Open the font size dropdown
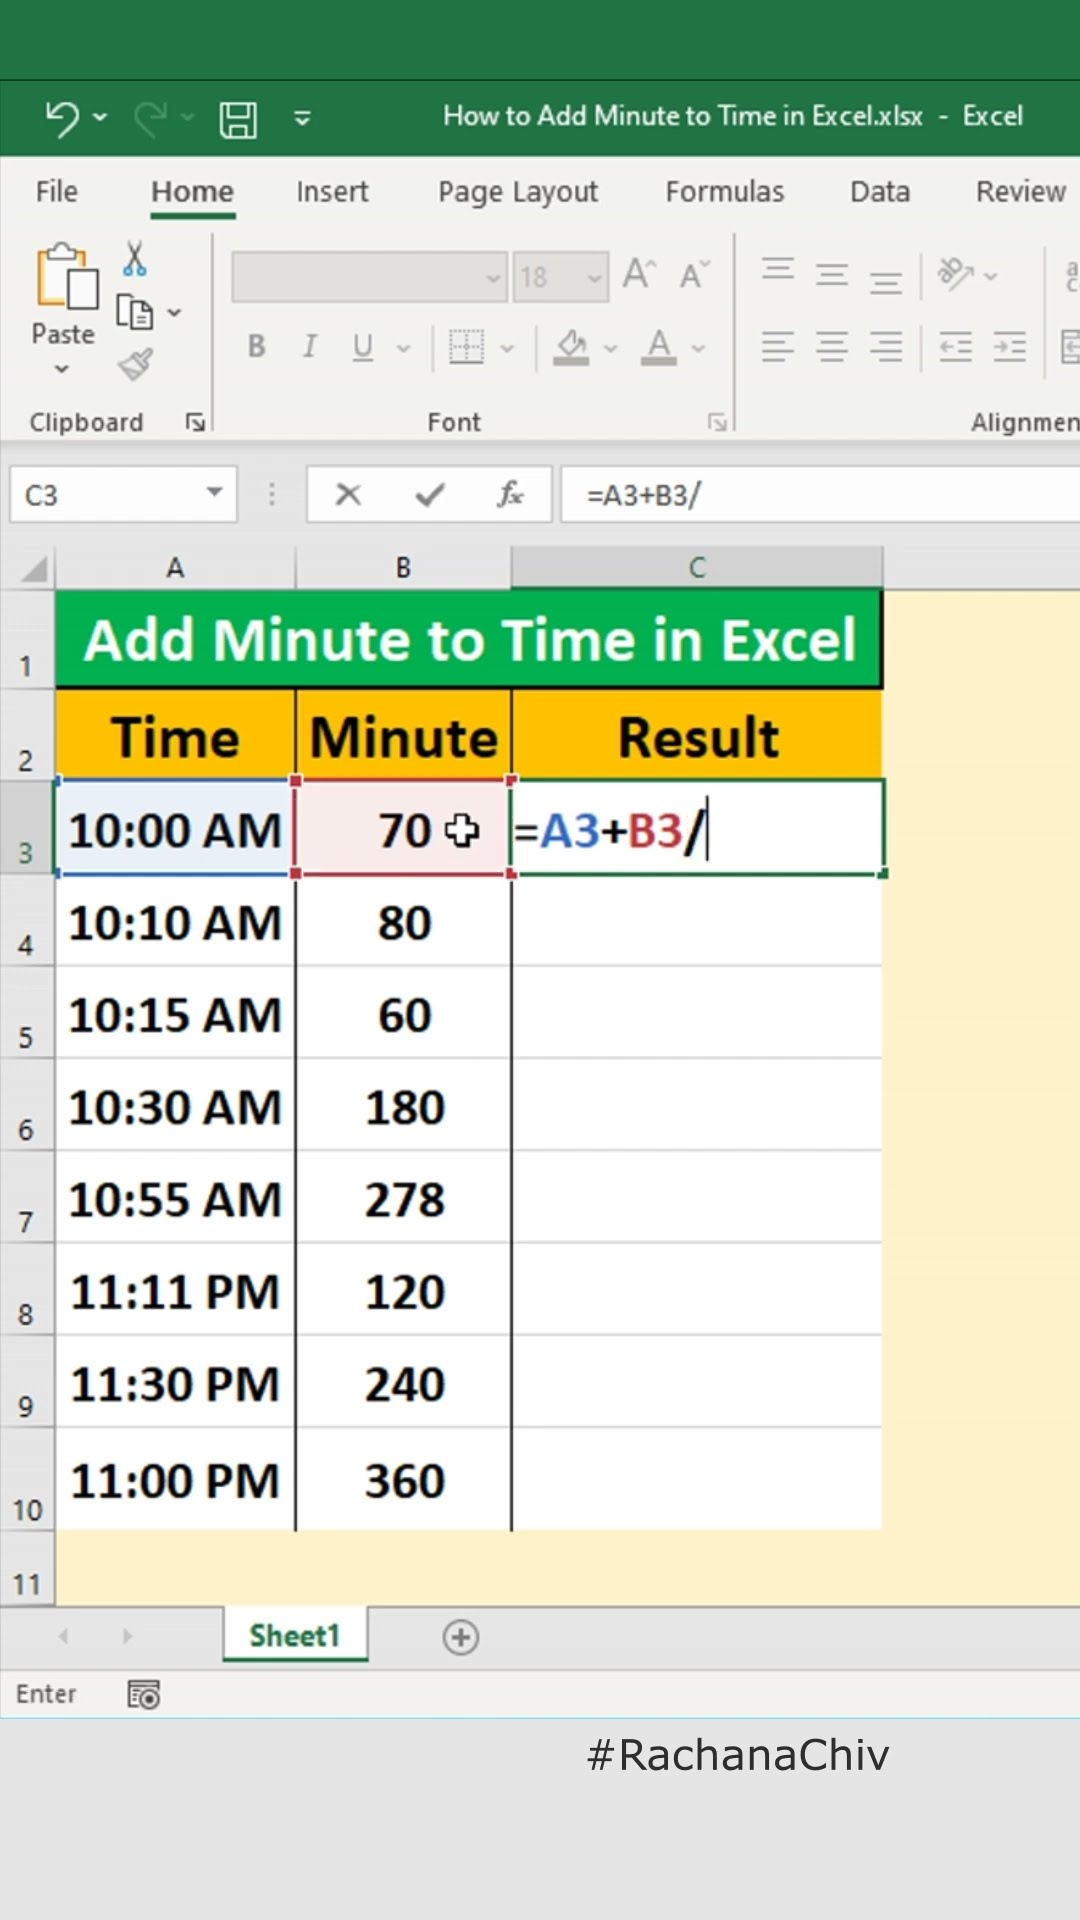 595,277
